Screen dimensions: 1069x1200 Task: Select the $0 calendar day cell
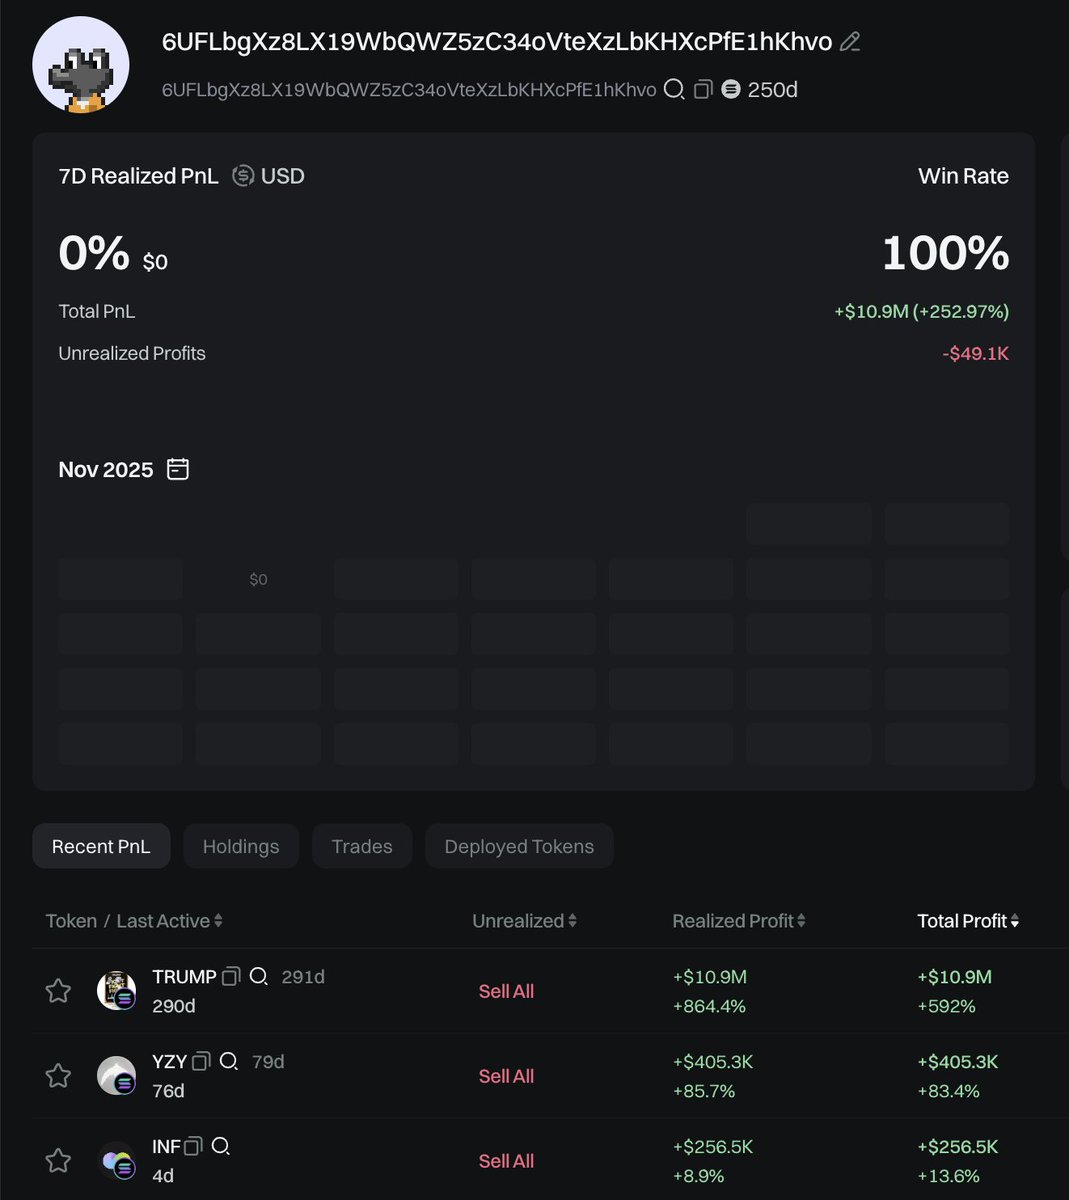(258, 579)
